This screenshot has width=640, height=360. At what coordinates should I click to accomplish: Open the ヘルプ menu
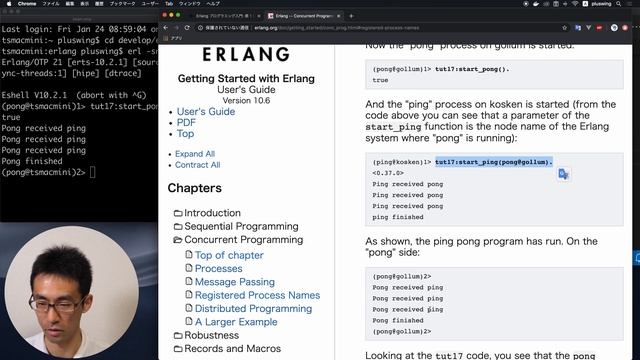click(213, 4)
